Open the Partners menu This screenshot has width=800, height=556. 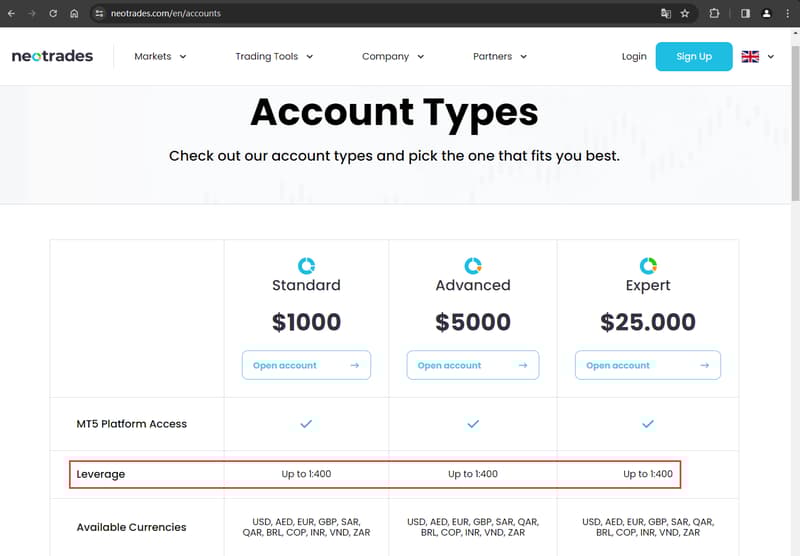coord(500,57)
